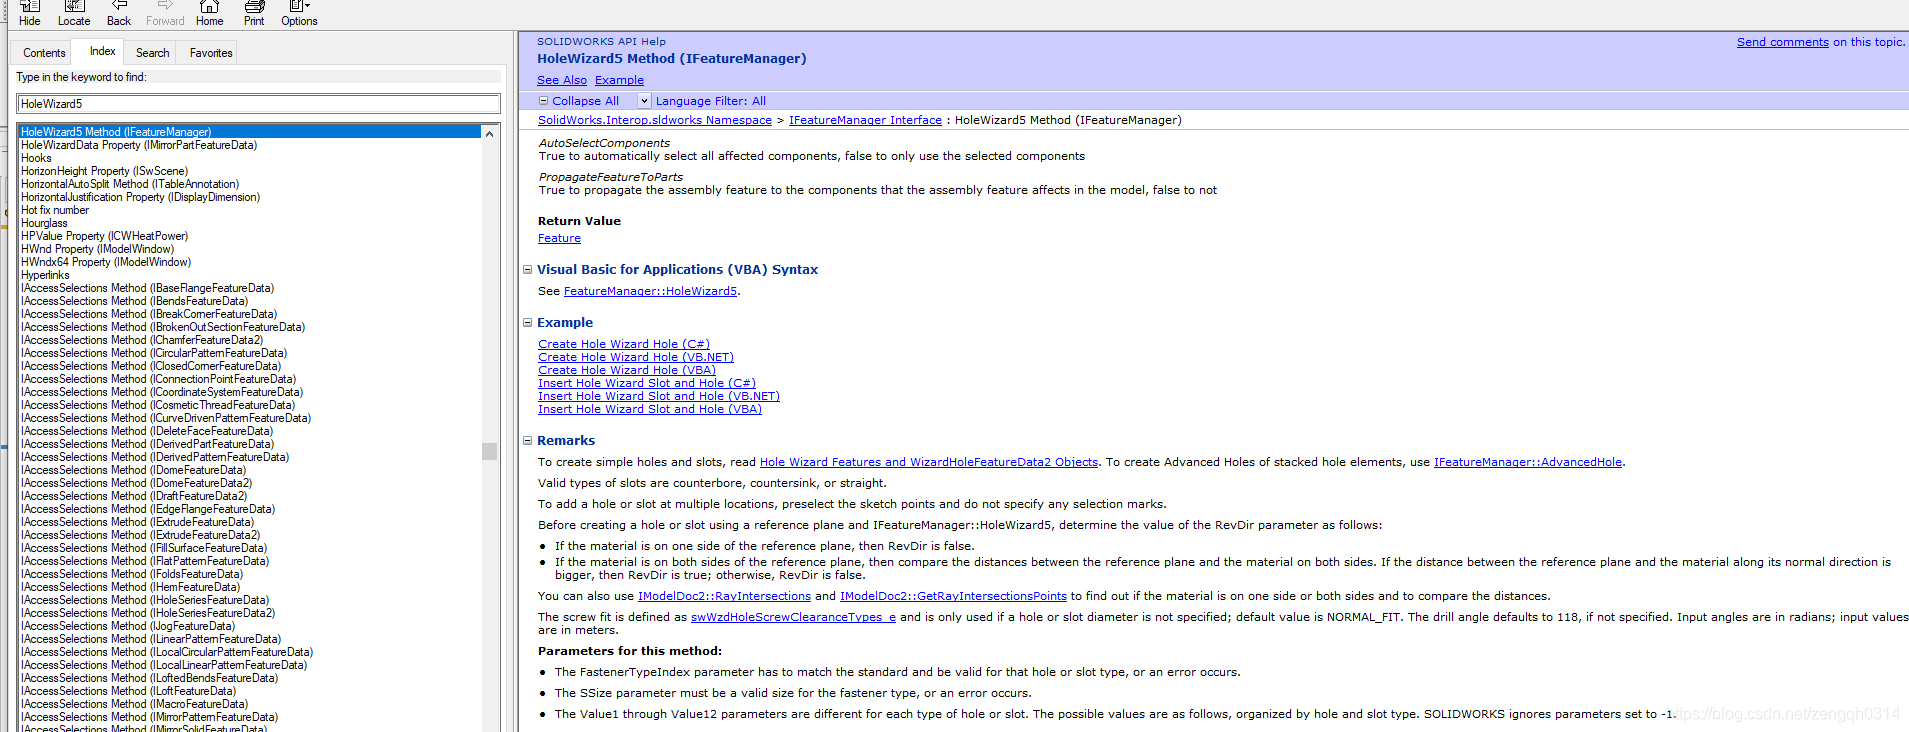This screenshot has width=1909, height=732.
Task: Open Create Hole Wizard Hole (VB.NET) example
Action: click(x=636, y=357)
